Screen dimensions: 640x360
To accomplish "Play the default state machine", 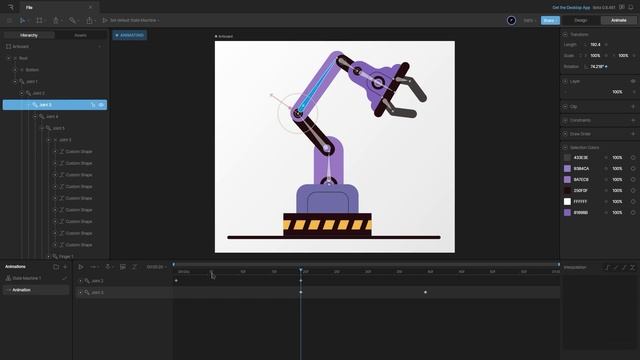I will click(105, 20).
